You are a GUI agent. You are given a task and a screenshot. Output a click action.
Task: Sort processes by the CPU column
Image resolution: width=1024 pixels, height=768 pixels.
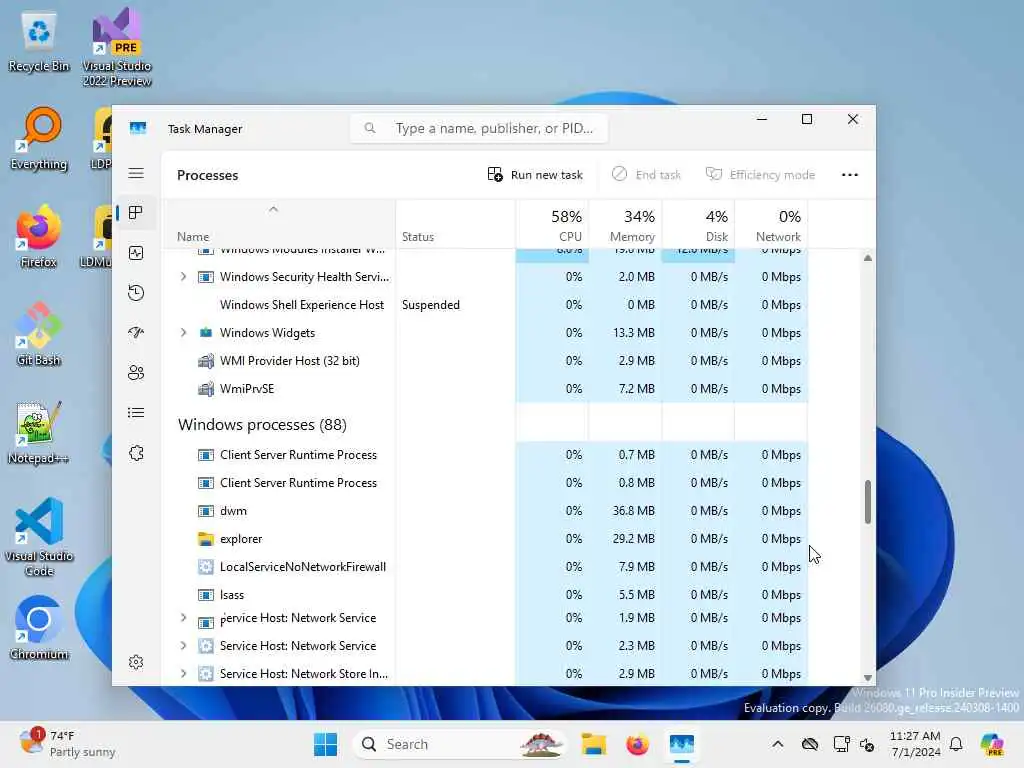point(552,224)
